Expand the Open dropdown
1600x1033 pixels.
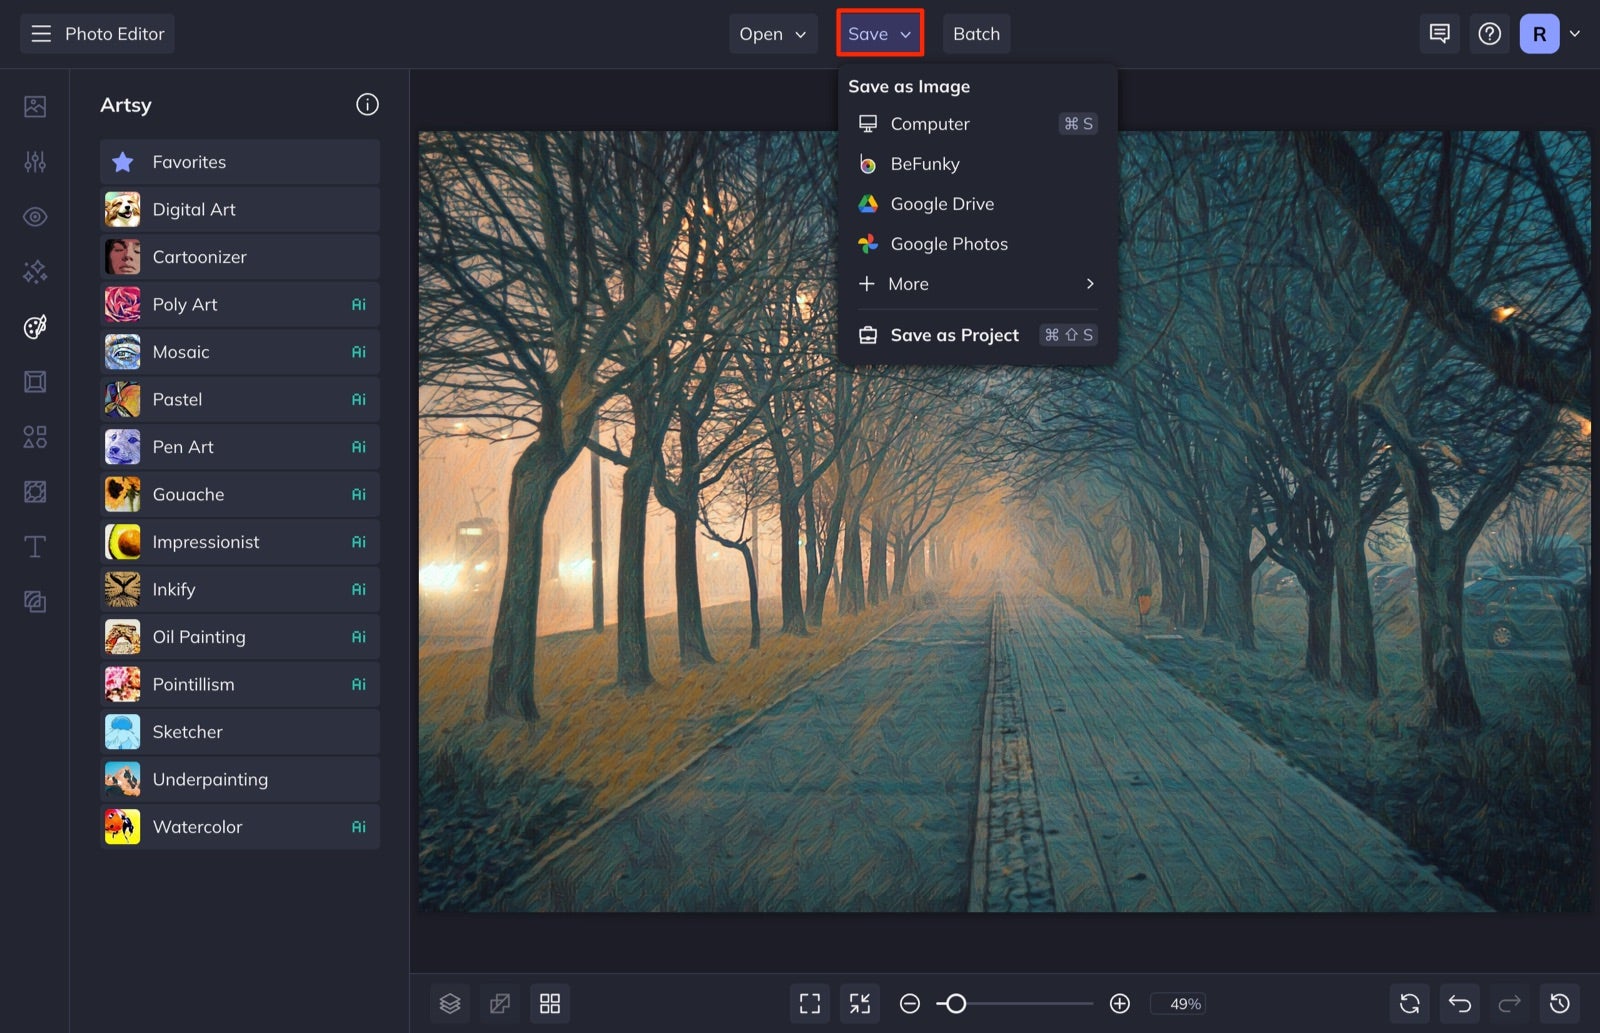point(772,33)
